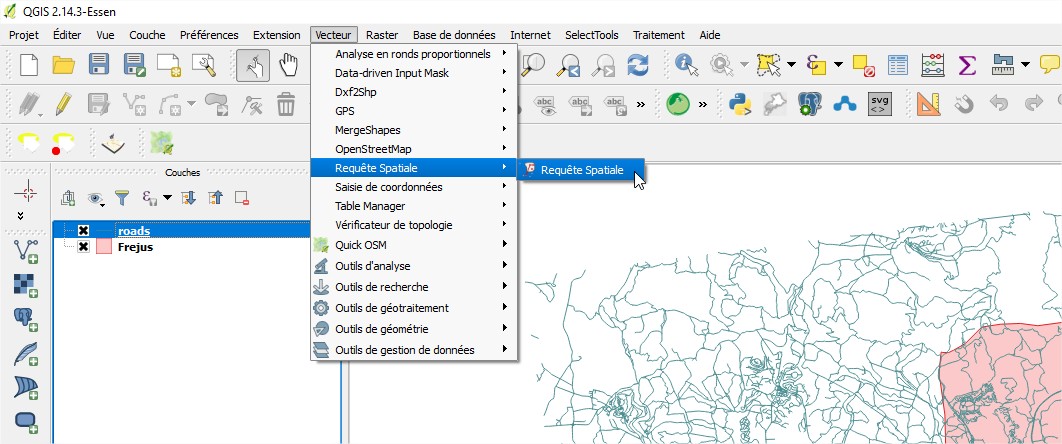1062x444 pixels.
Task: Deselect features from all layers
Action: pyautogui.click(x=864, y=65)
